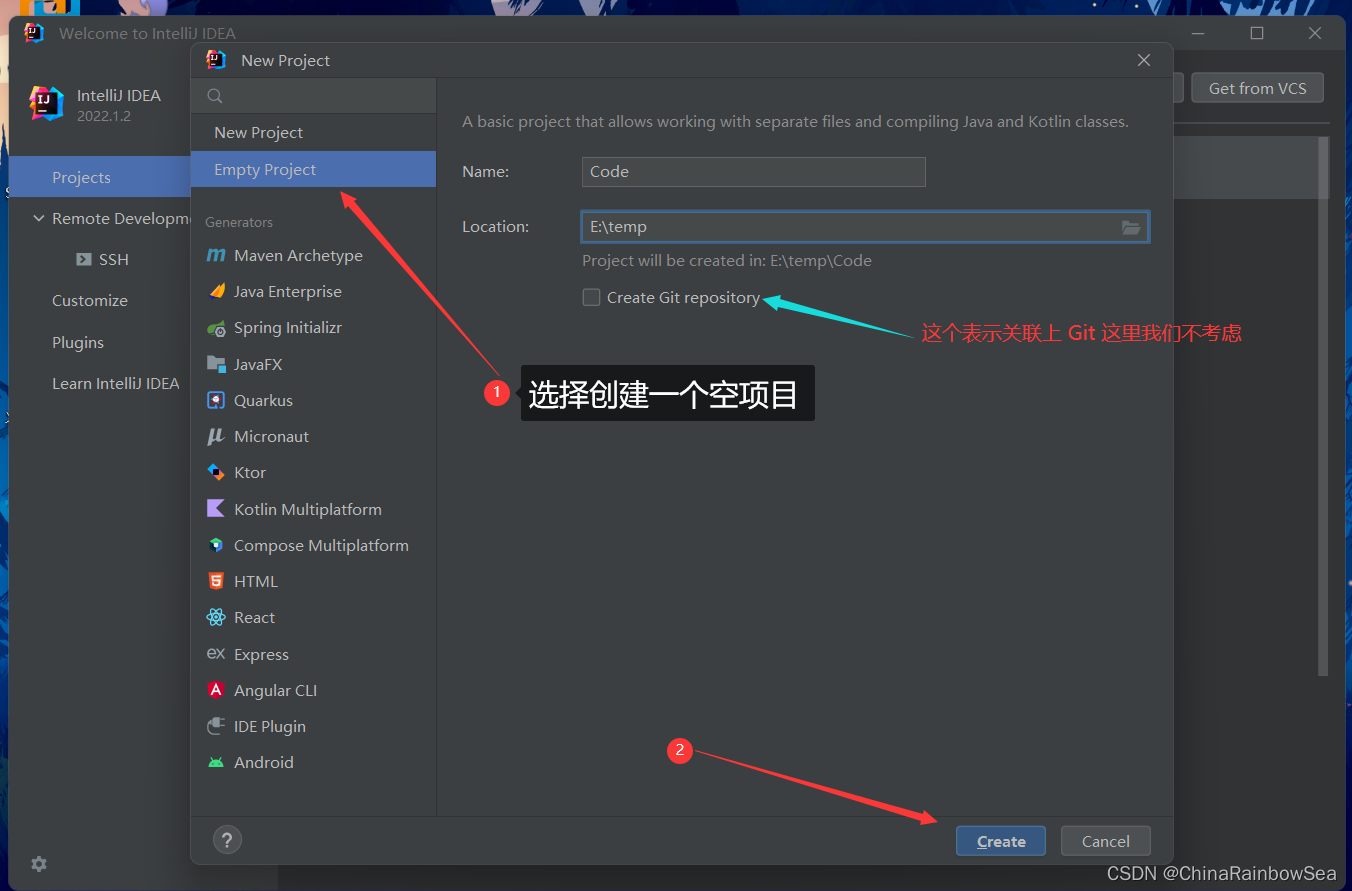1352x891 pixels.
Task: Click the Quarkus generator icon
Action: click(x=216, y=400)
